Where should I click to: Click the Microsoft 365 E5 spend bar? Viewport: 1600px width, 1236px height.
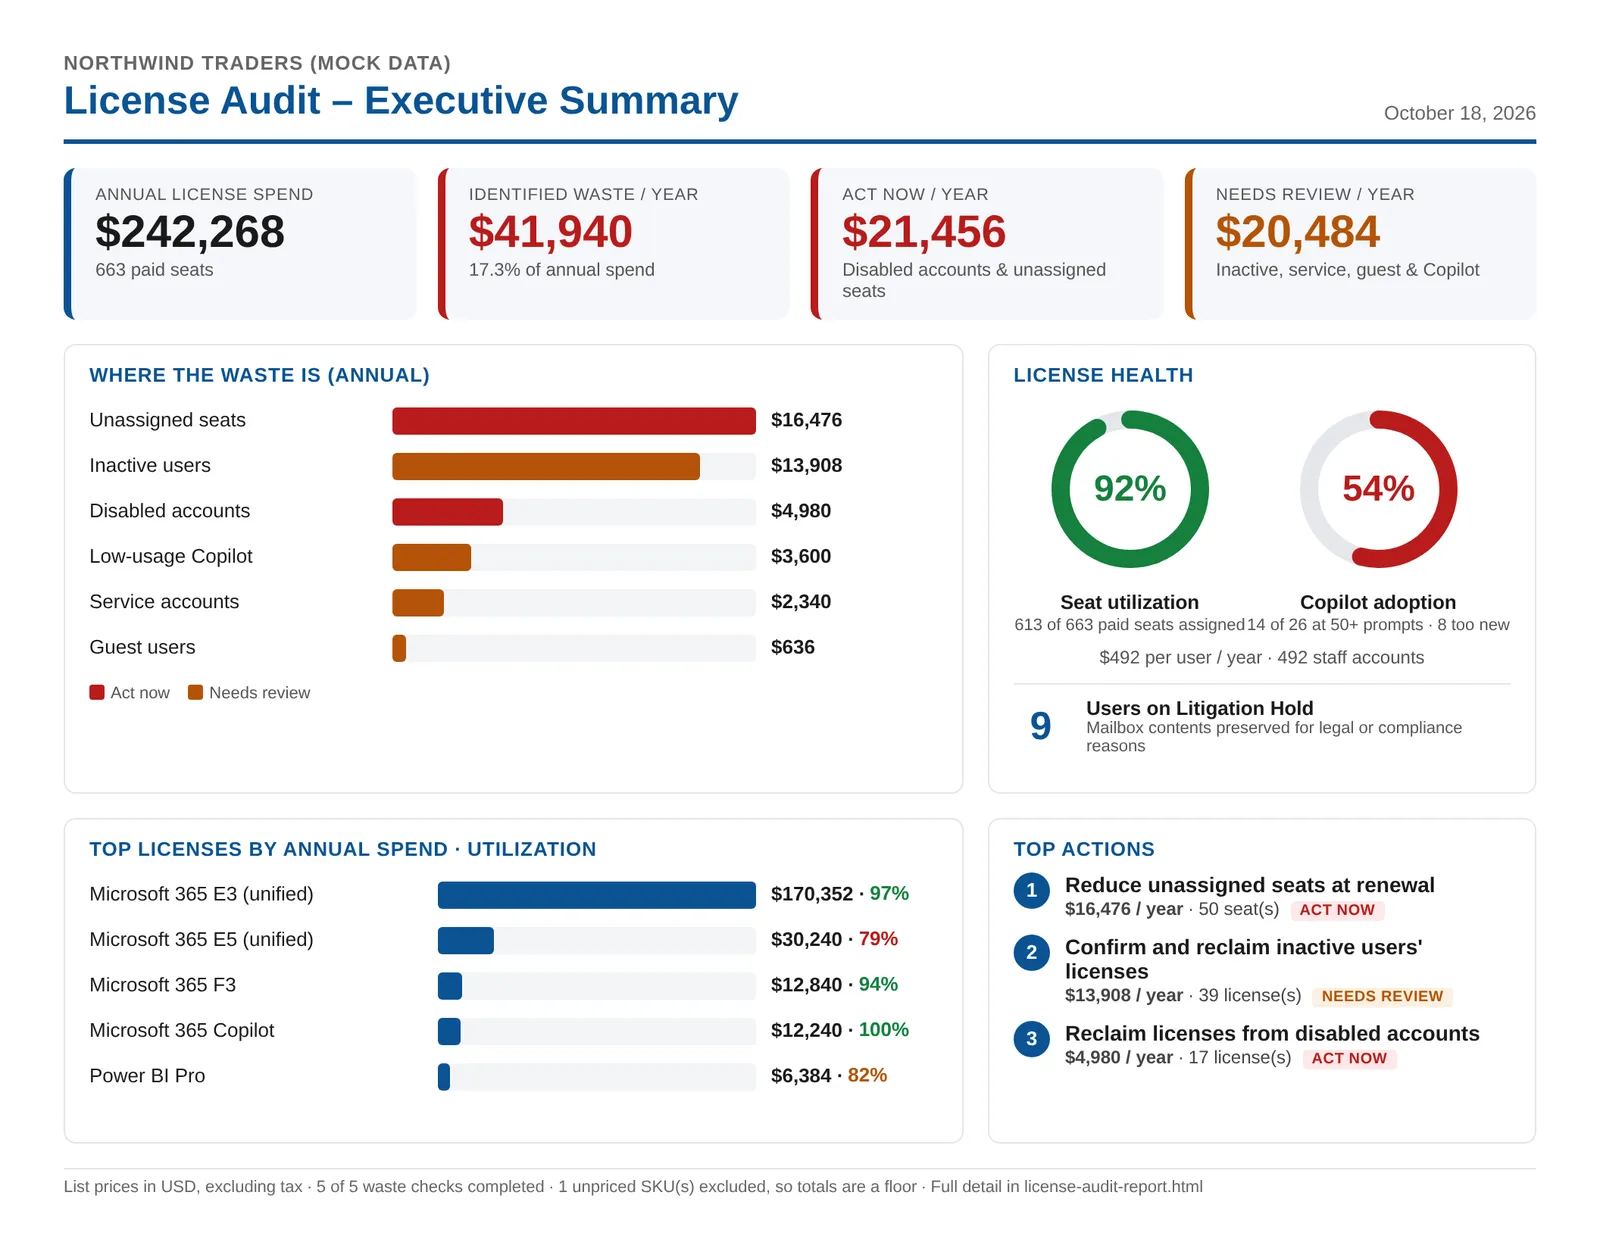tap(466, 940)
